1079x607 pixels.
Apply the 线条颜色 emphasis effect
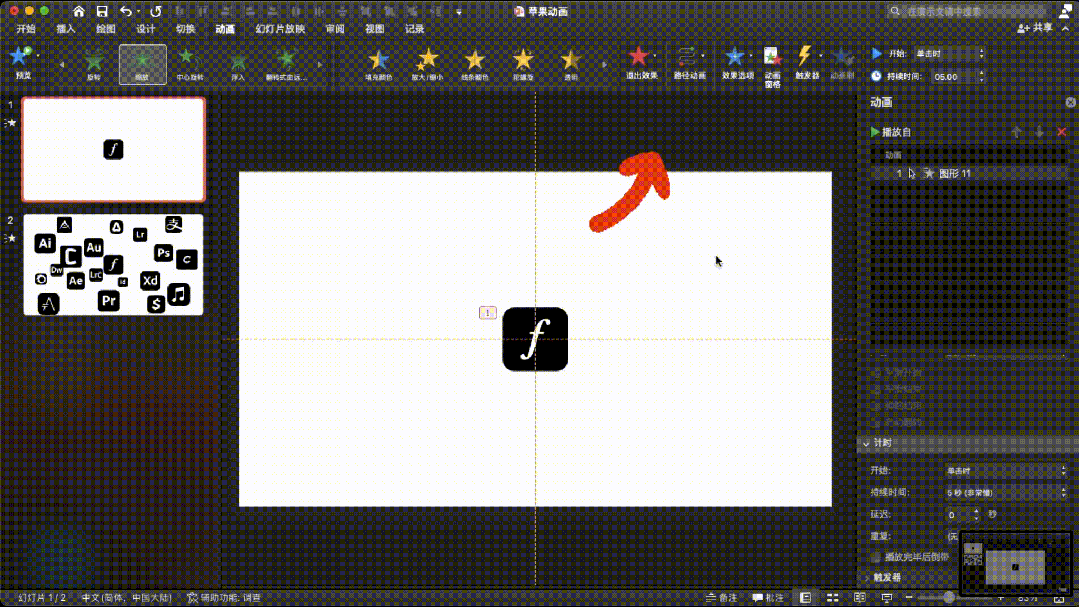pos(475,65)
